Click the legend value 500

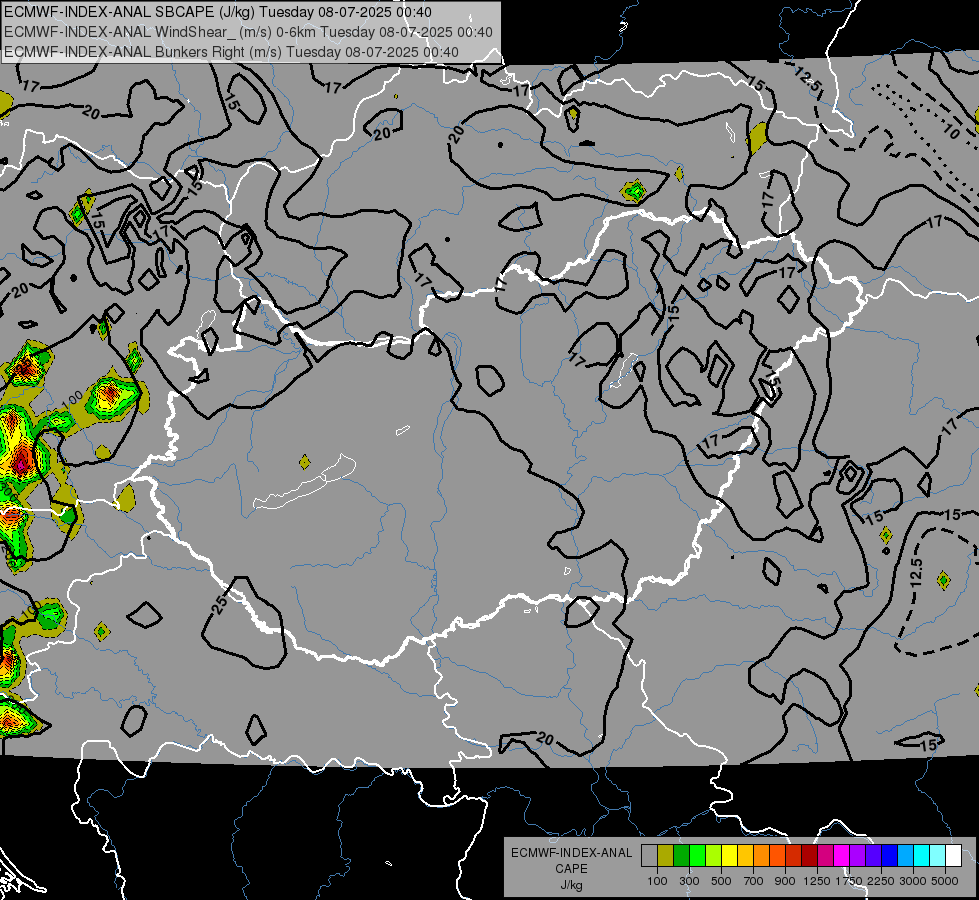pyautogui.click(x=721, y=881)
